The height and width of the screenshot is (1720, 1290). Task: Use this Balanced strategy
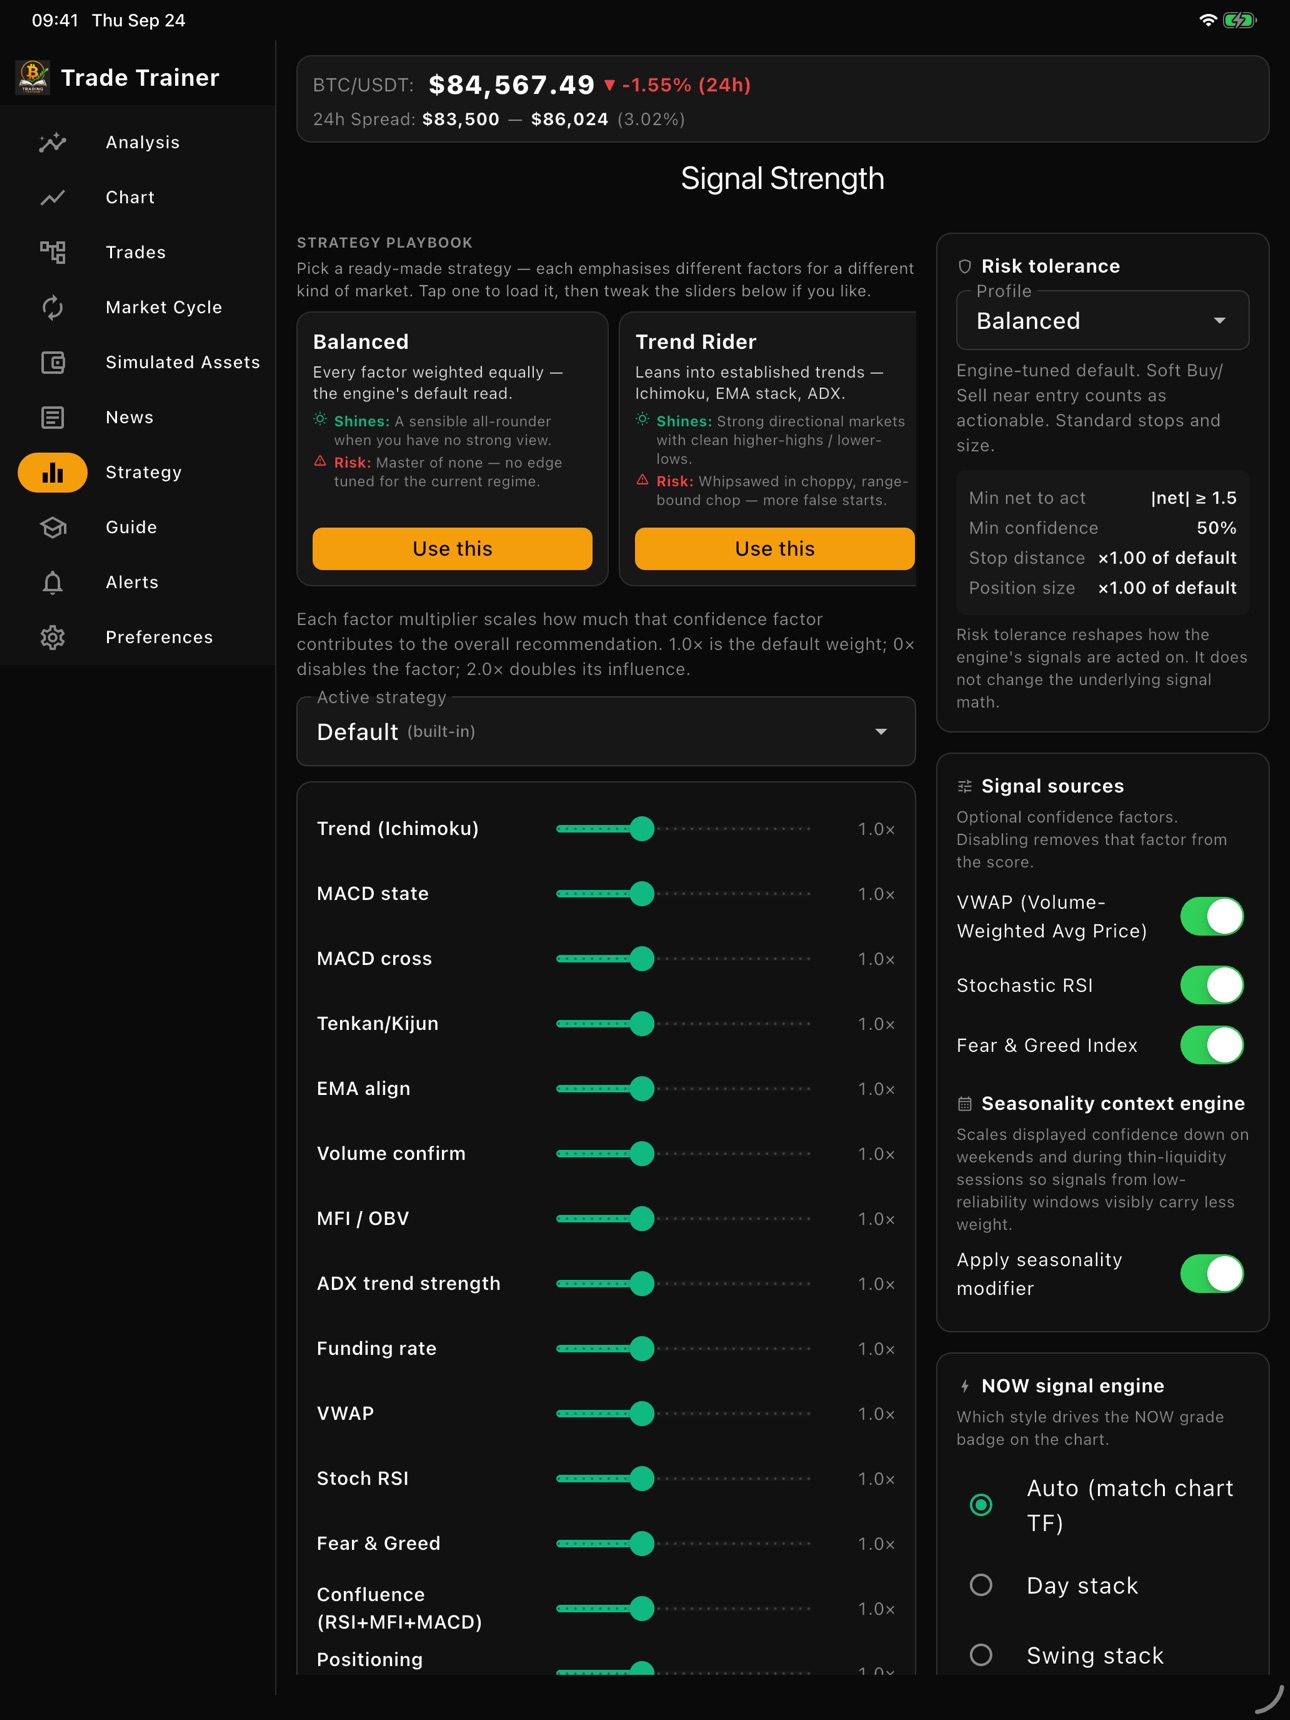coord(452,549)
